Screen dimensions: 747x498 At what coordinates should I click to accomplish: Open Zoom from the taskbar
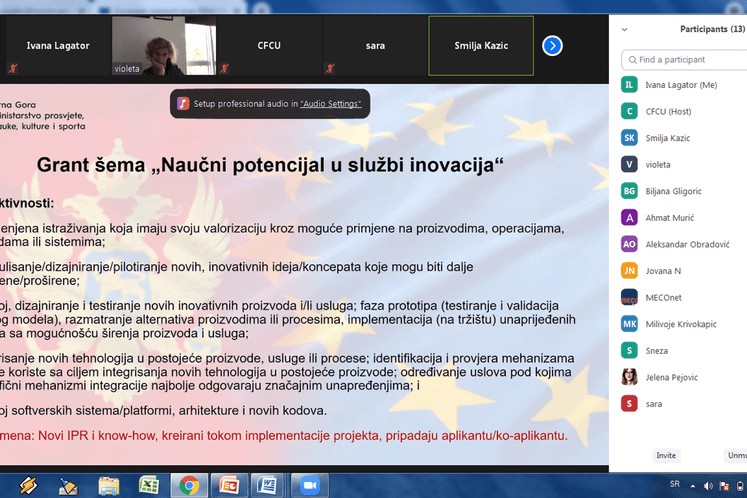tap(310, 486)
